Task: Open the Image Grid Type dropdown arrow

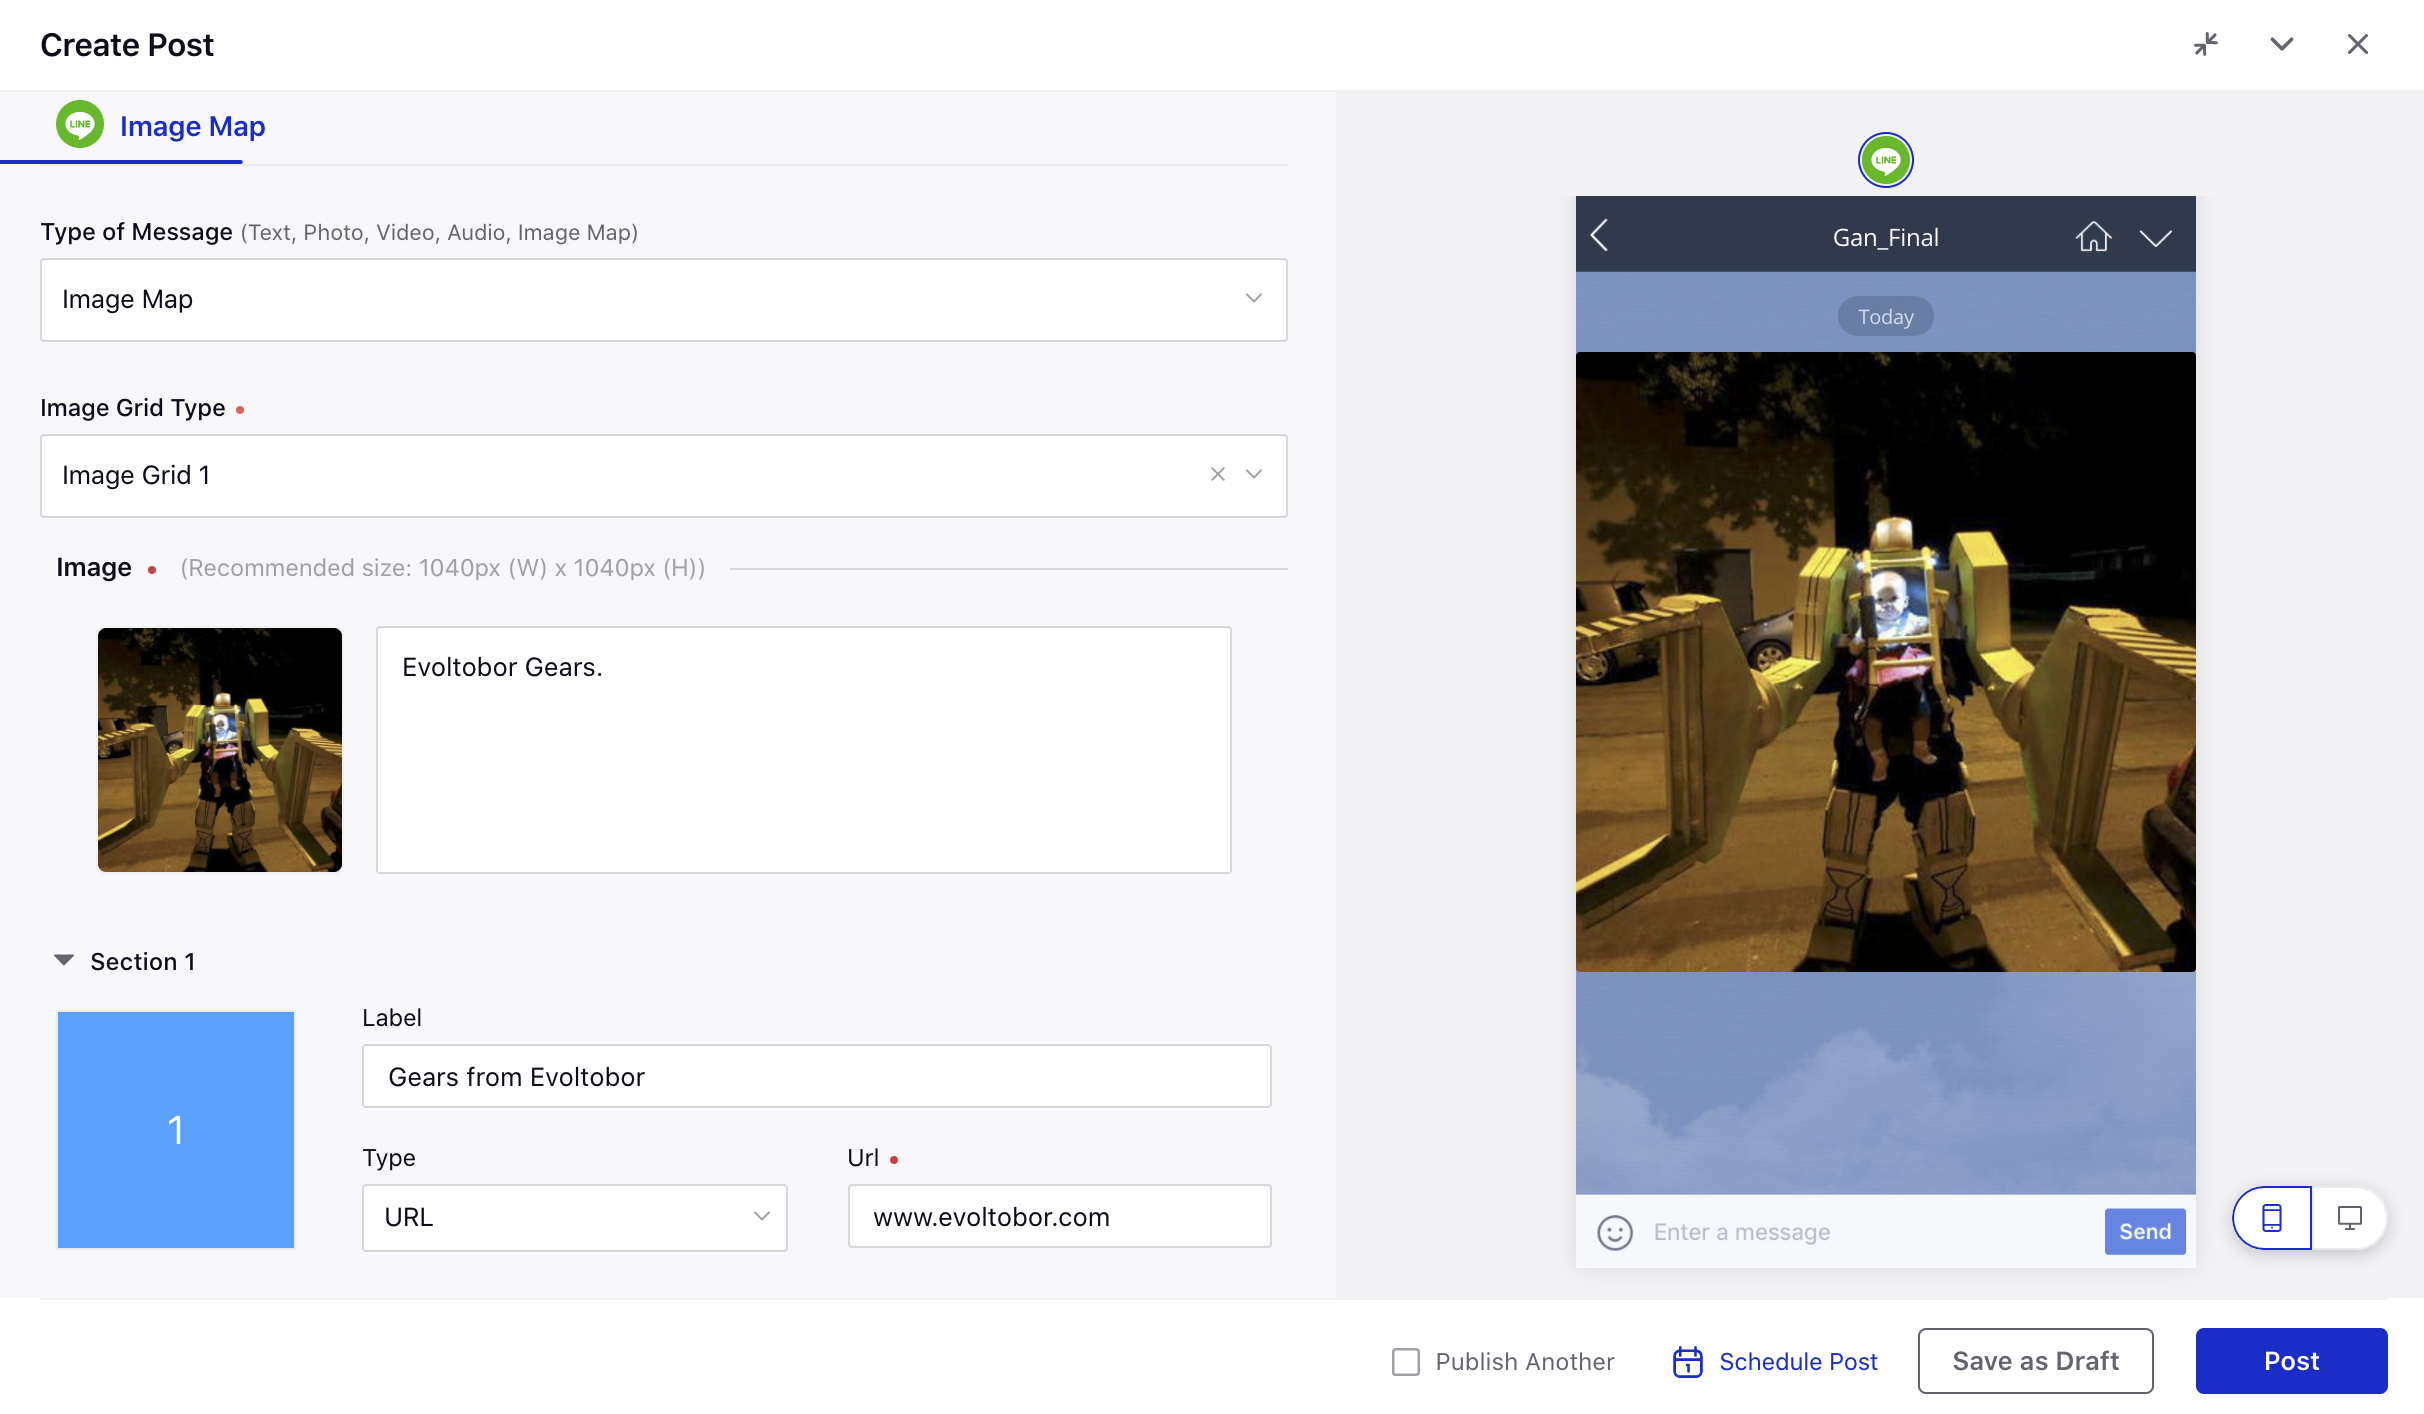Action: point(1254,474)
